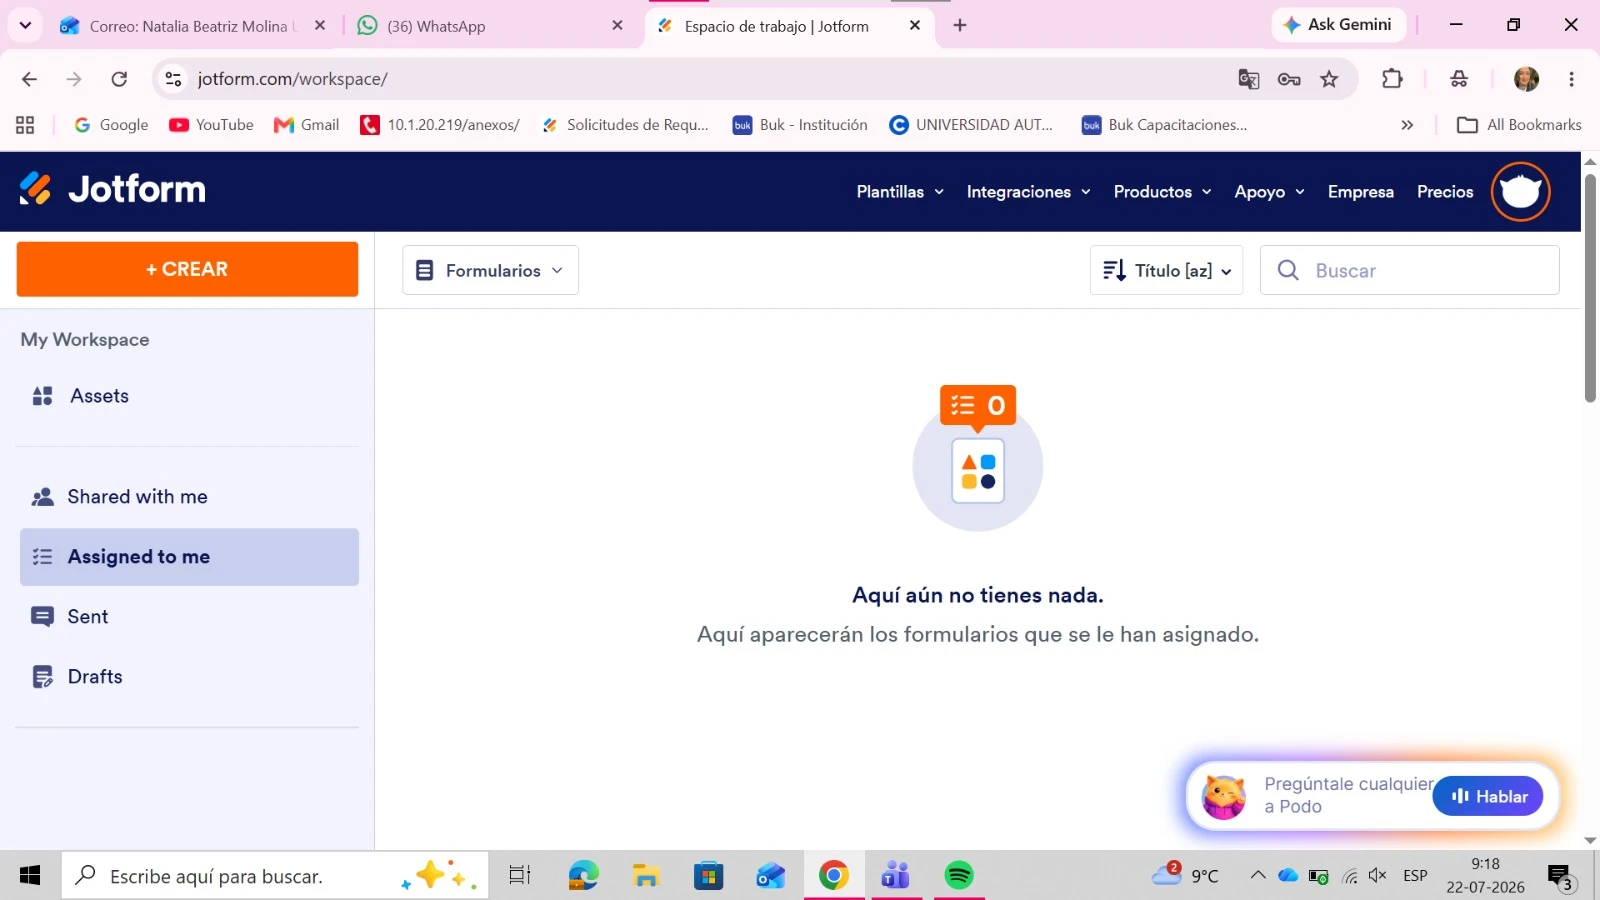
Task: Click the empty-state assets illustration
Action: pos(978,458)
